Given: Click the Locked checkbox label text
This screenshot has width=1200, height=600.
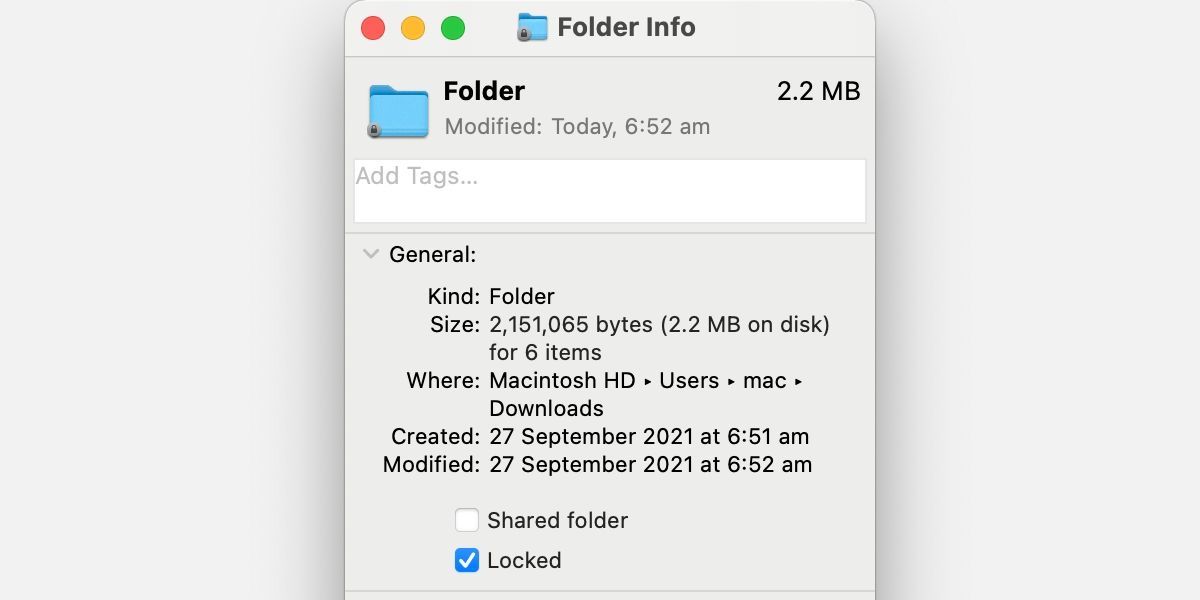Looking at the screenshot, I should click(x=524, y=560).
